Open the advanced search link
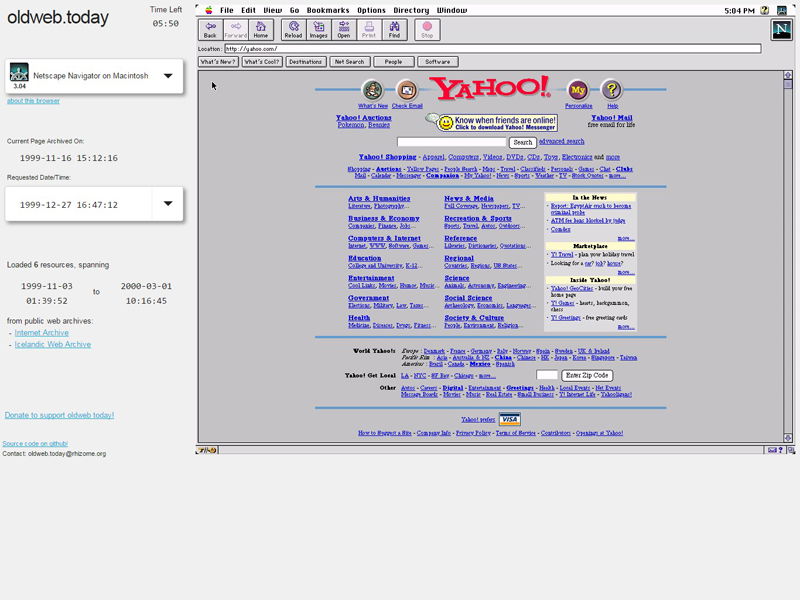Viewport: 800px width, 600px height. coord(561,141)
